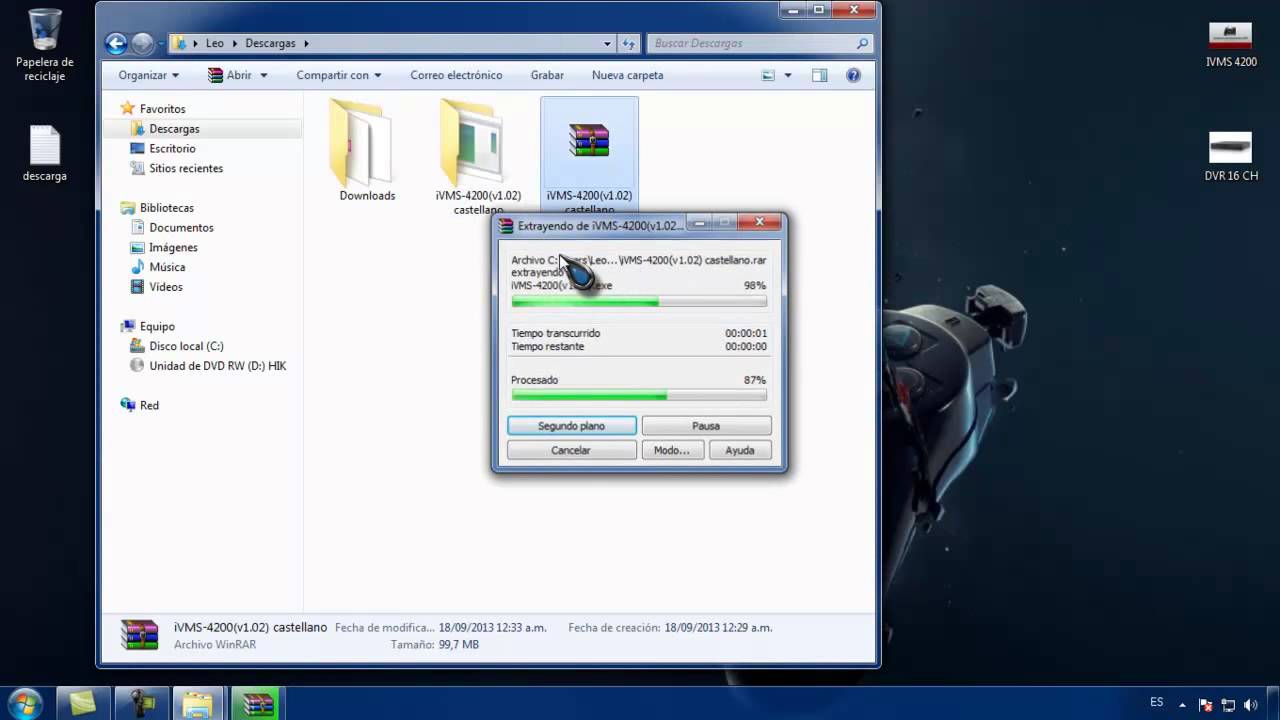Go forward with Explorer forward arrow
Screen dimensions: 1280x720
pos(142,43)
